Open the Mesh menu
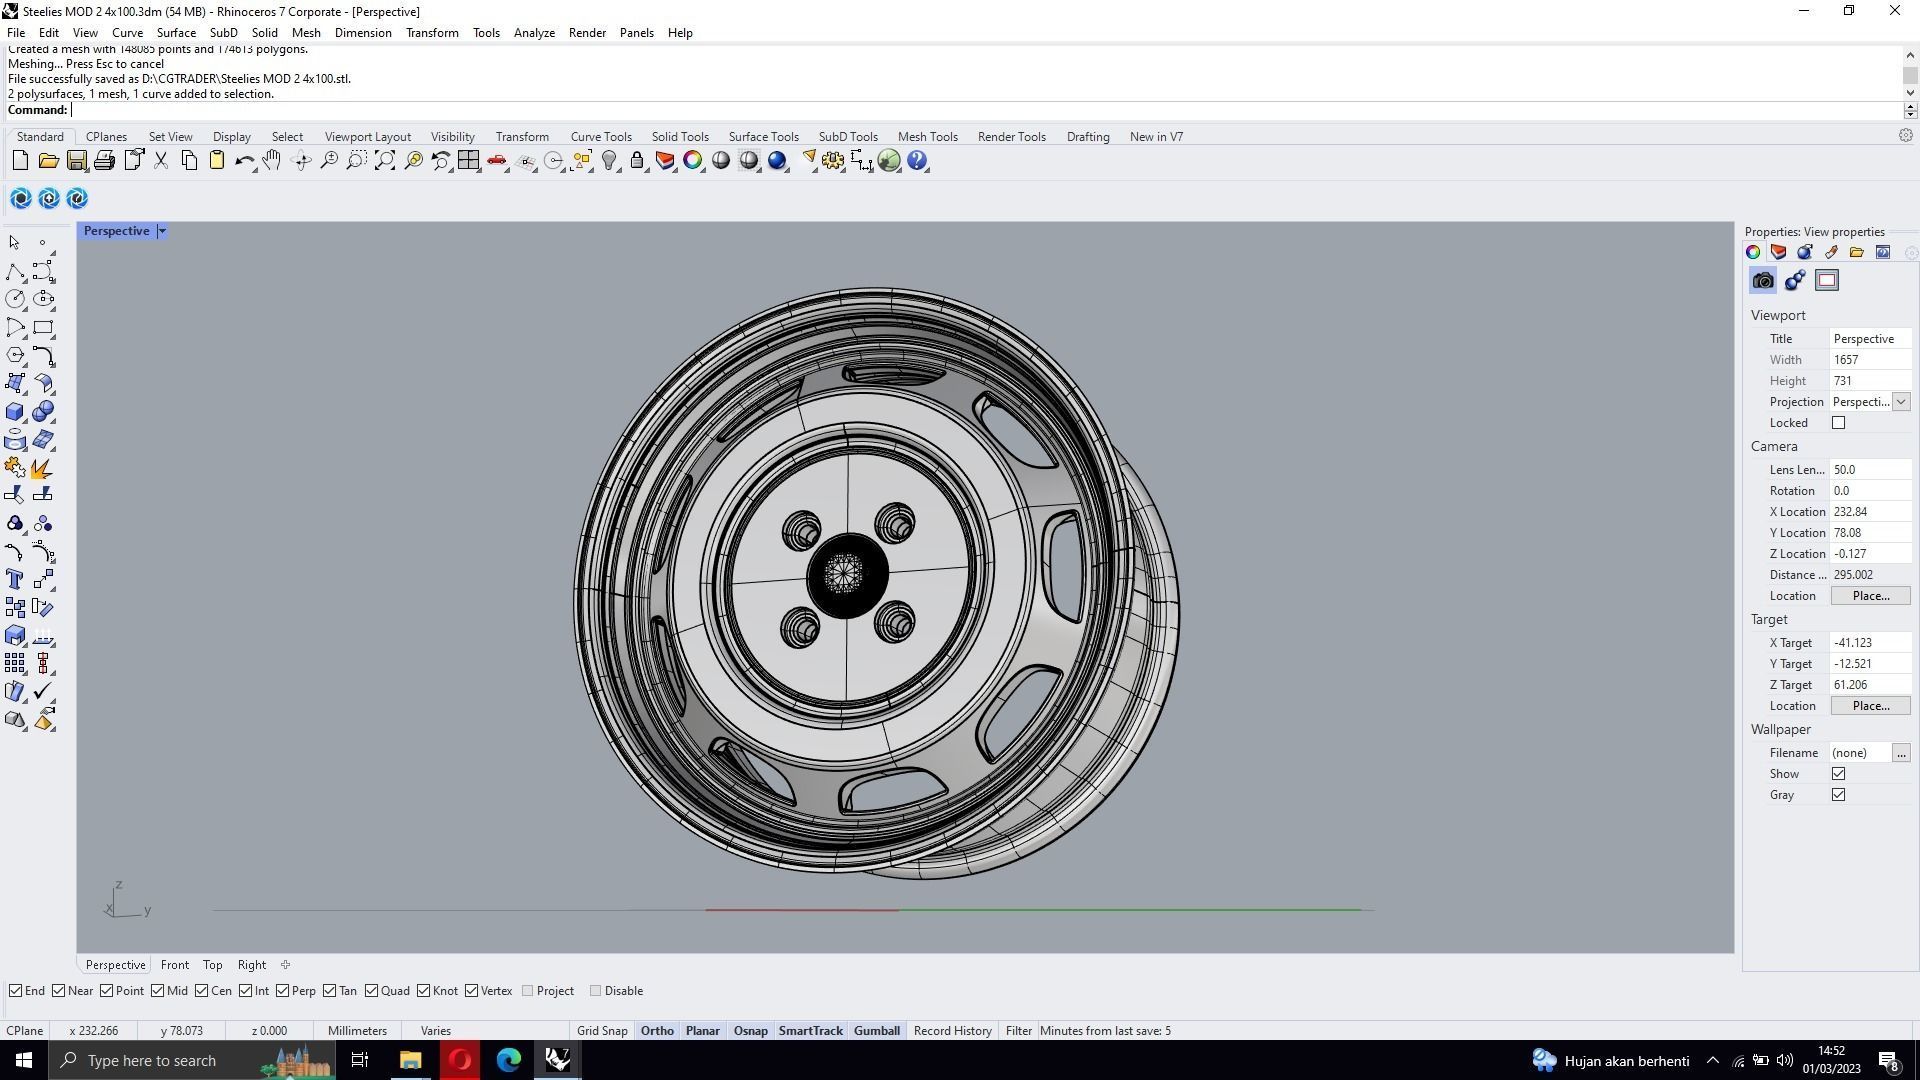The image size is (1920, 1080). [306, 33]
